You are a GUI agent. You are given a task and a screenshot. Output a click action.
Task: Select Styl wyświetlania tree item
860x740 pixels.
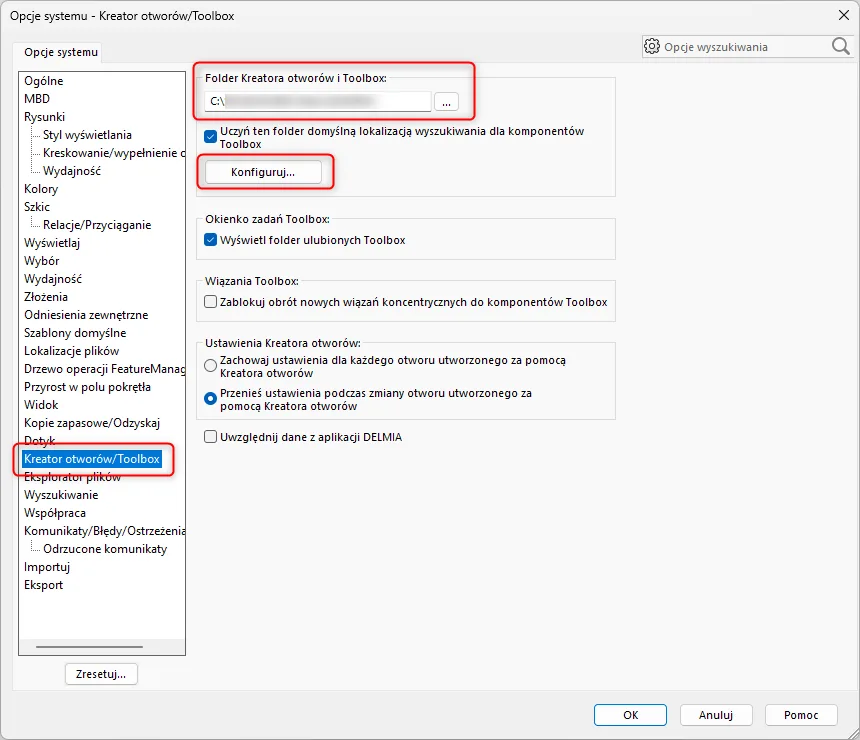click(87, 135)
